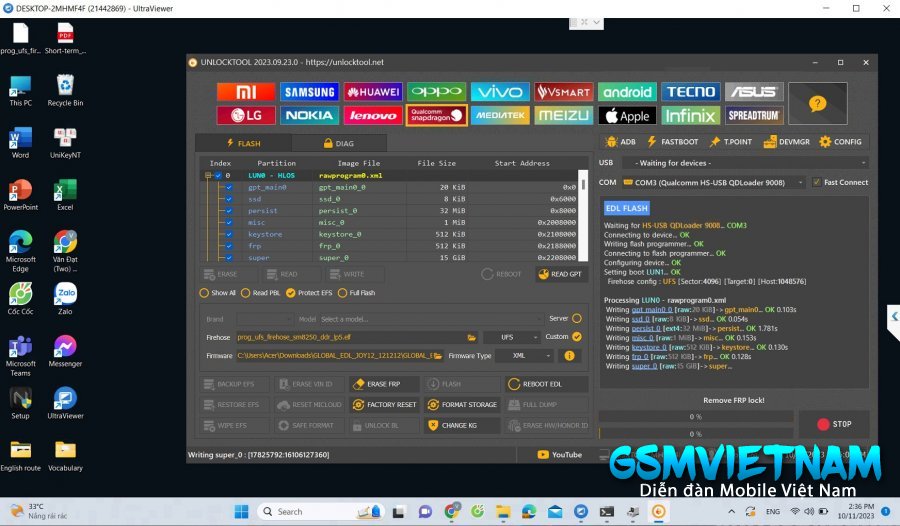Image resolution: width=900 pixels, height=526 pixels.
Task: Open the Firmware Type XML dropdown
Action: (524, 356)
